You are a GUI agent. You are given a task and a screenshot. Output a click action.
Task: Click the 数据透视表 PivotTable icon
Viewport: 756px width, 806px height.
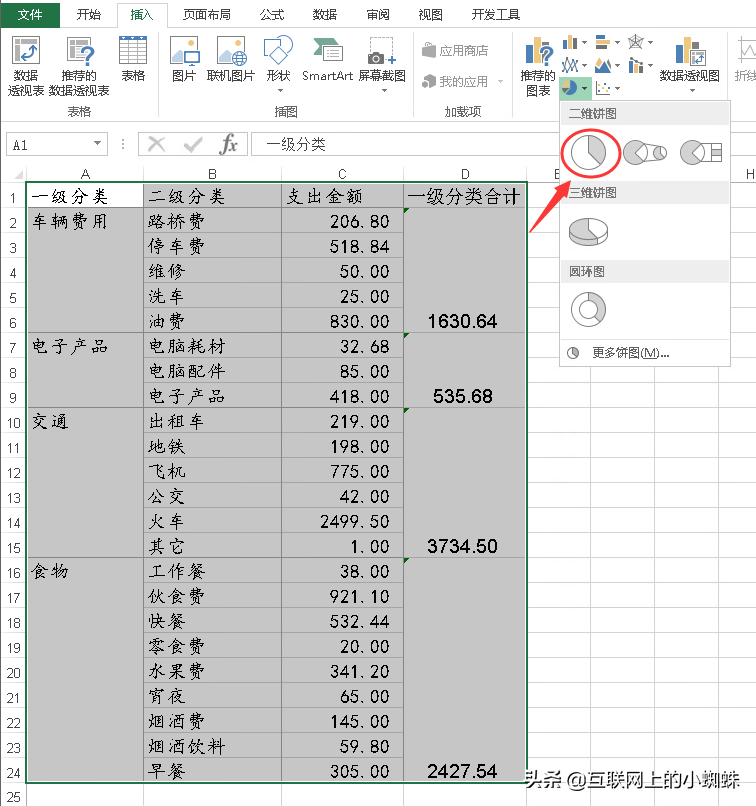click(x=26, y=64)
